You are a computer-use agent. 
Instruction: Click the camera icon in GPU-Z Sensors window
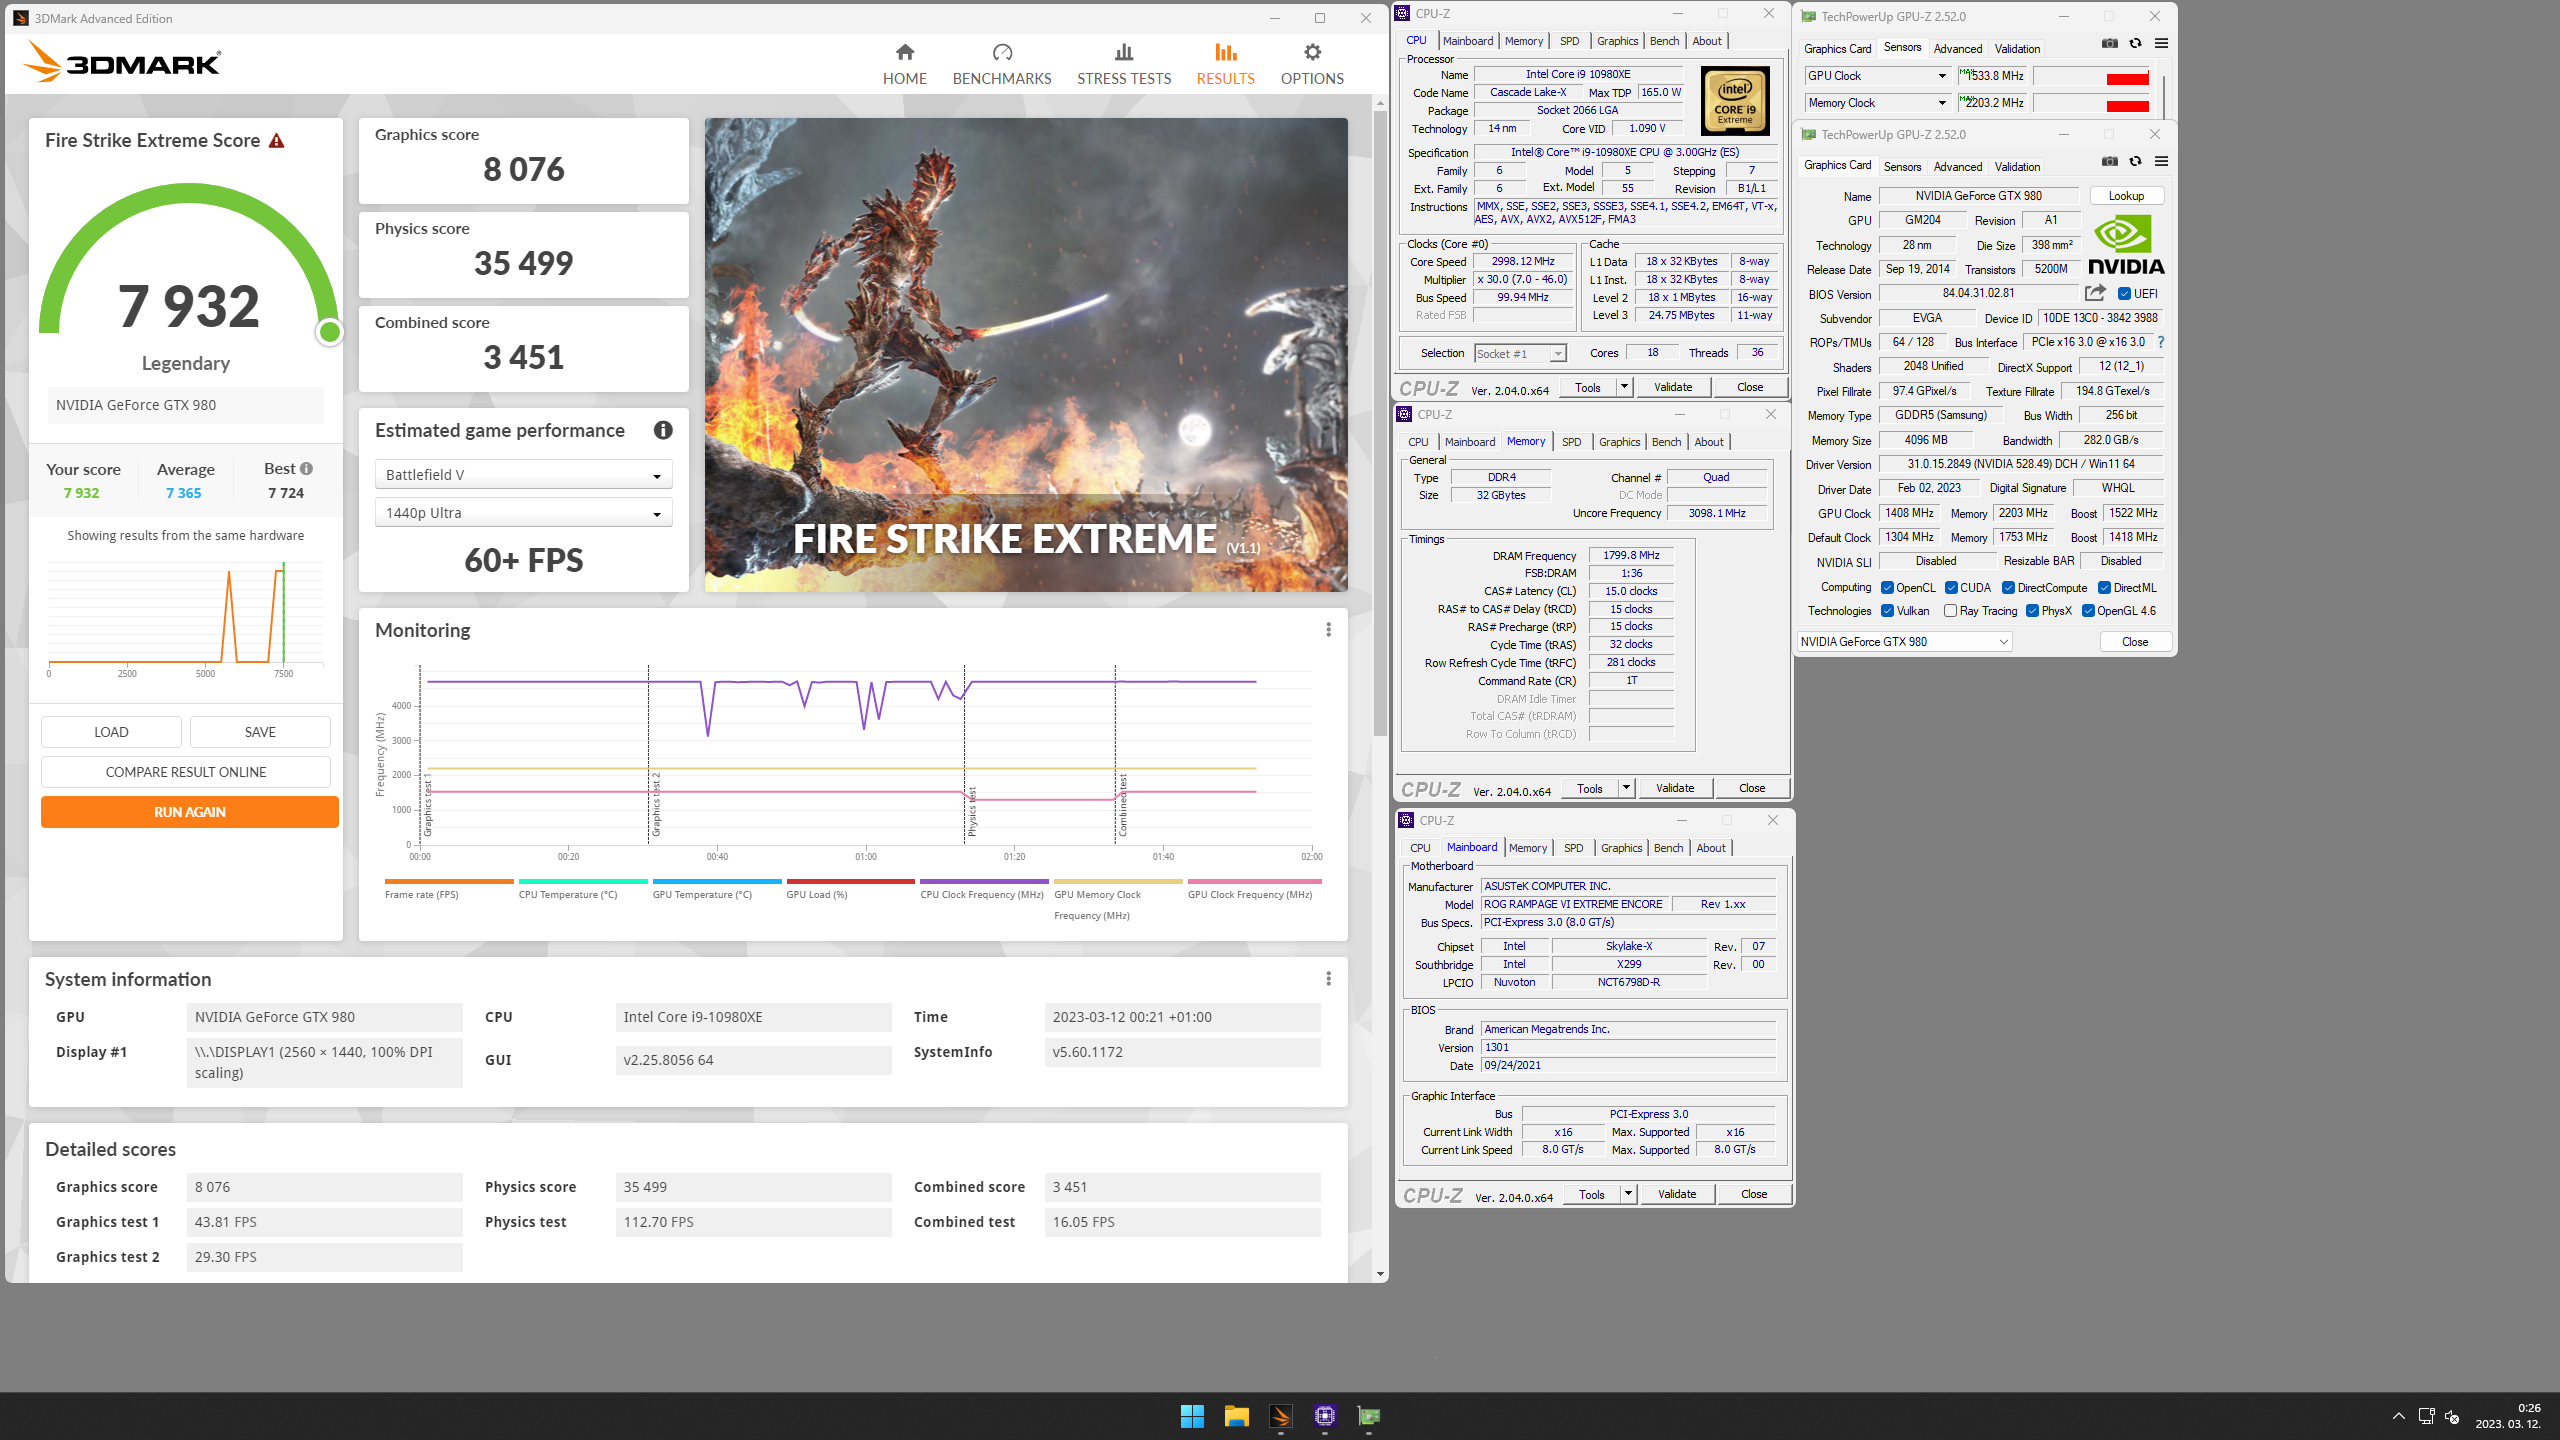click(x=2109, y=43)
